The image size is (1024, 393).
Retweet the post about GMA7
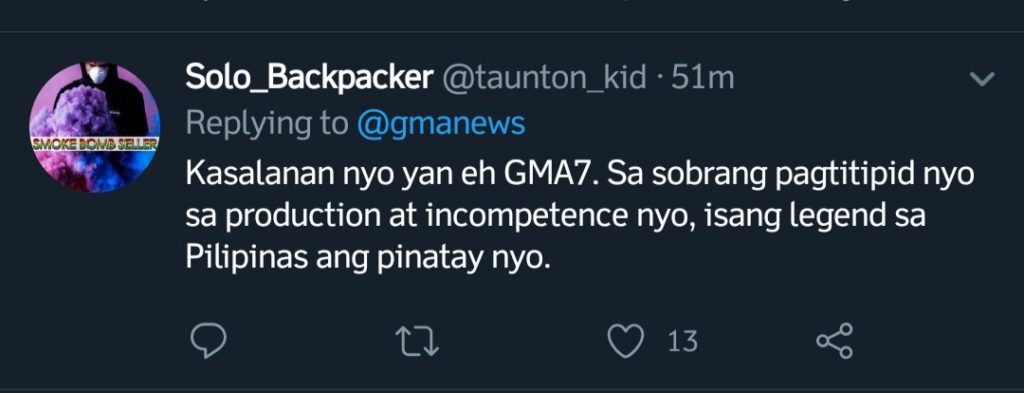pyautogui.click(x=417, y=341)
